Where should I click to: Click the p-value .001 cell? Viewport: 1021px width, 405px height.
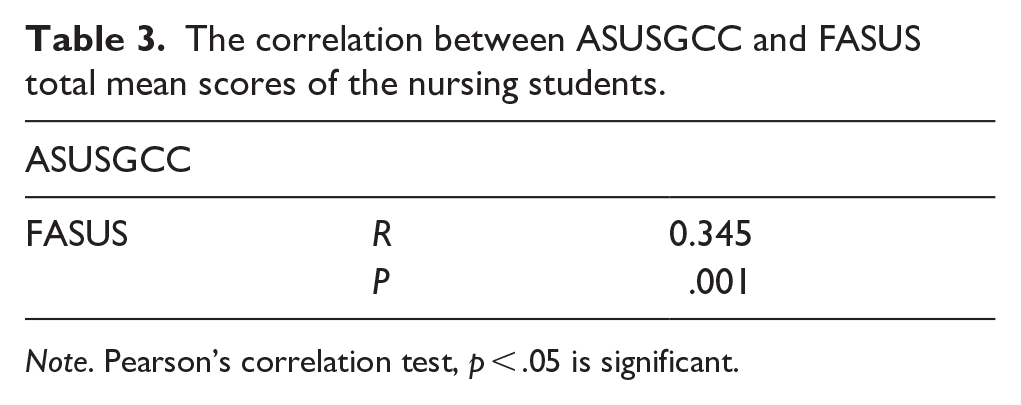718,283
